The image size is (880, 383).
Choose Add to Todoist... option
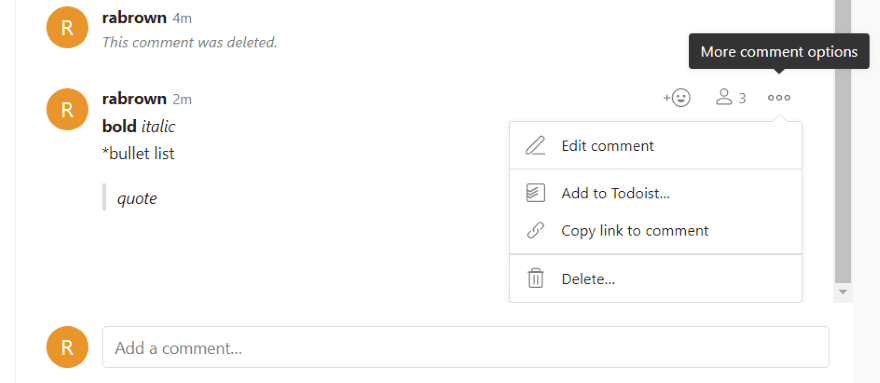(x=656, y=194)
